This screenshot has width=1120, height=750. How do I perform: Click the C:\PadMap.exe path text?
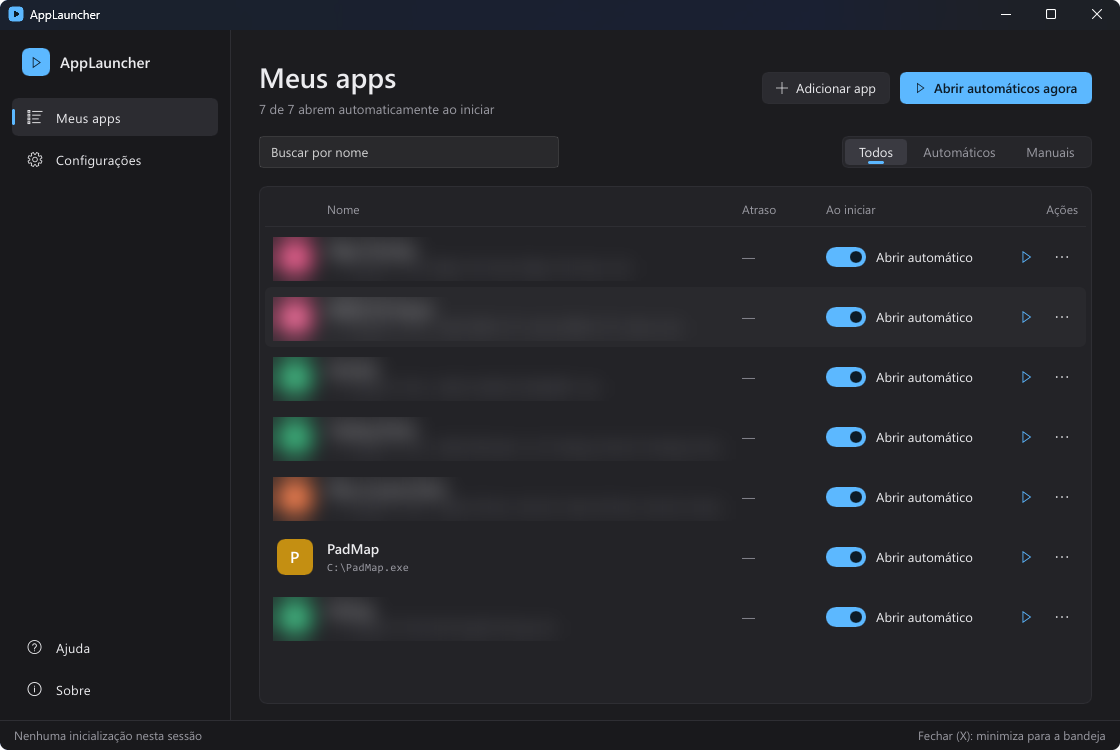(368, 568)
